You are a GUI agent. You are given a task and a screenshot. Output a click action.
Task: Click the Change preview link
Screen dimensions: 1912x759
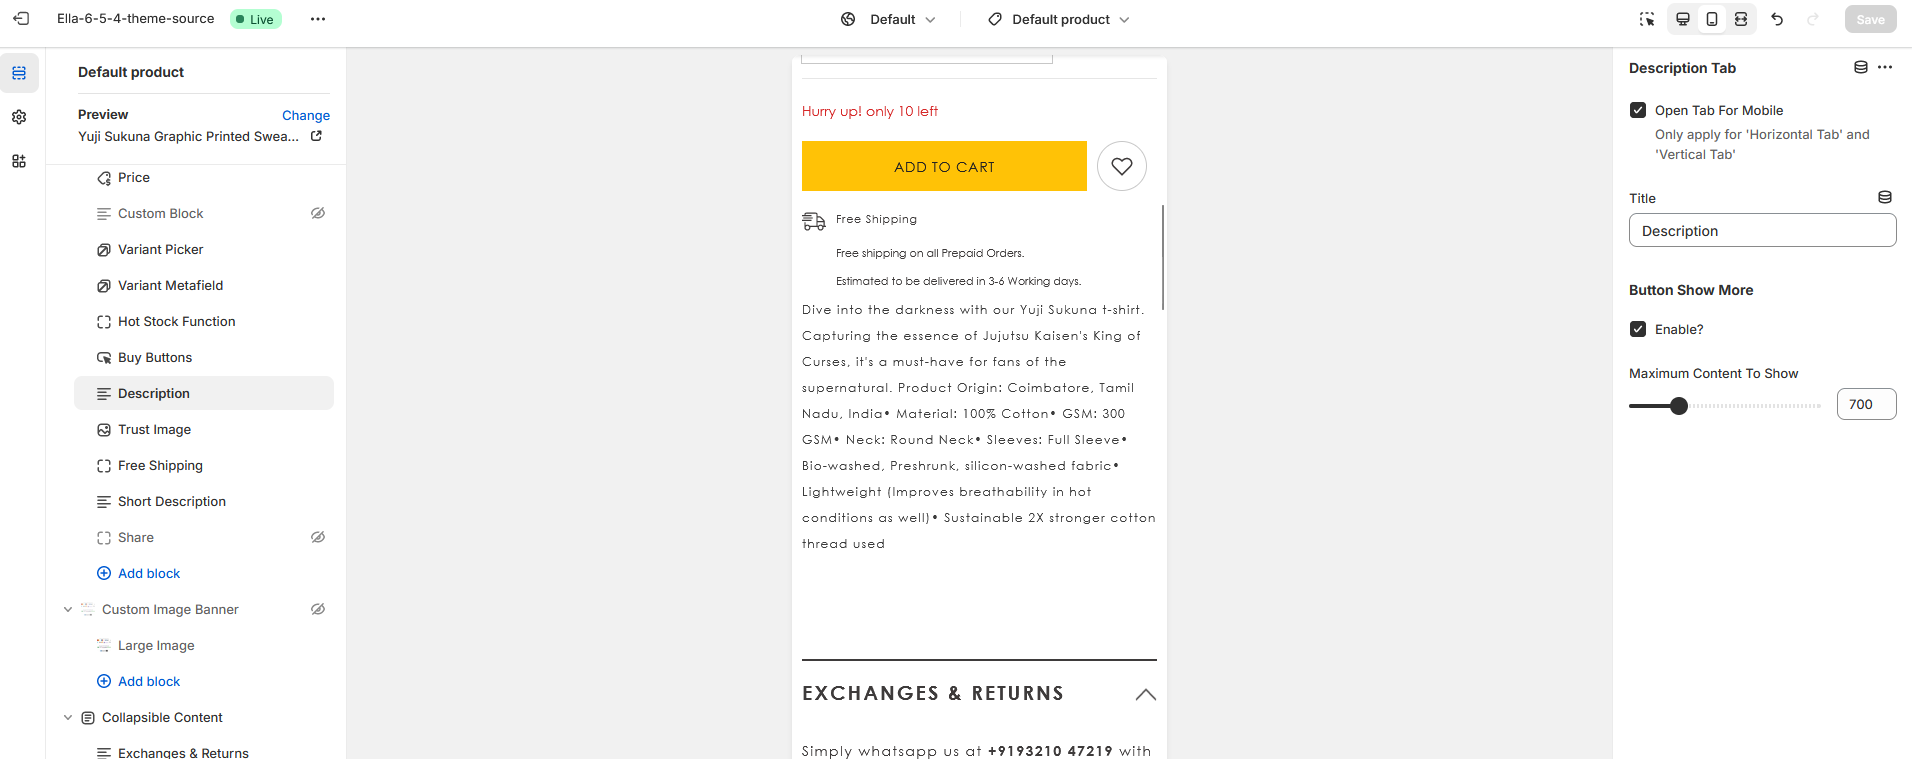(306, 115)
